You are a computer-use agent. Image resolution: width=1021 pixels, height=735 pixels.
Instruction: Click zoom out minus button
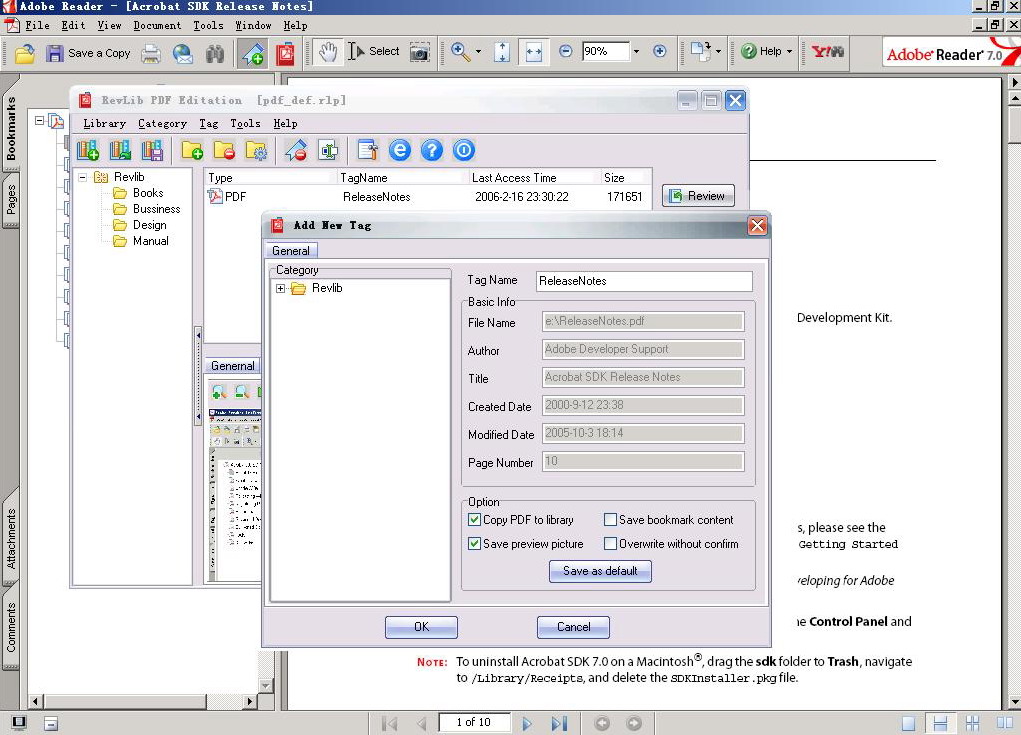click(565, 51)
